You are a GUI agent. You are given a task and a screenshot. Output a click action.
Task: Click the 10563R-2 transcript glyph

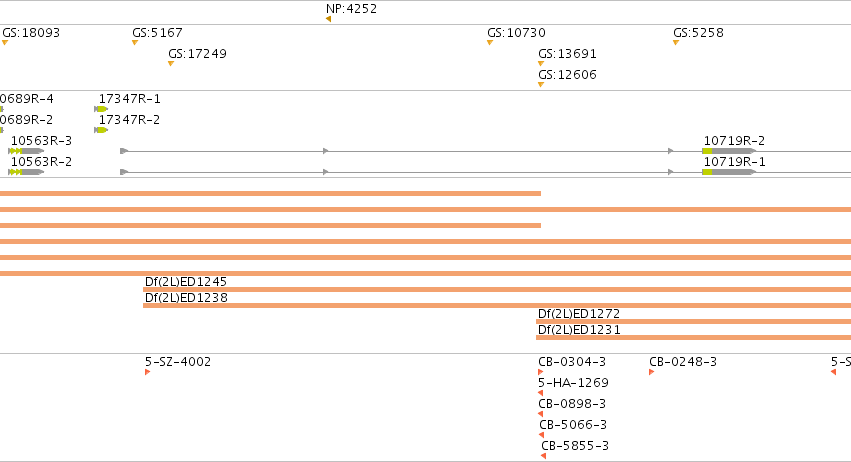tap(26, 172)
